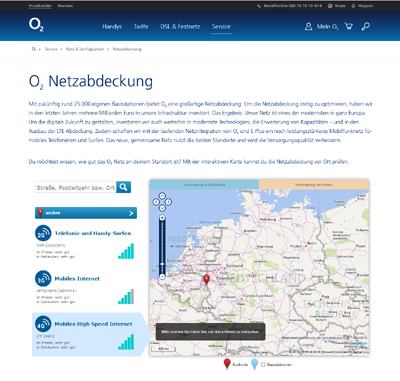Open the Handys navigation menu
Screen dimensions: 400x381
112,26
